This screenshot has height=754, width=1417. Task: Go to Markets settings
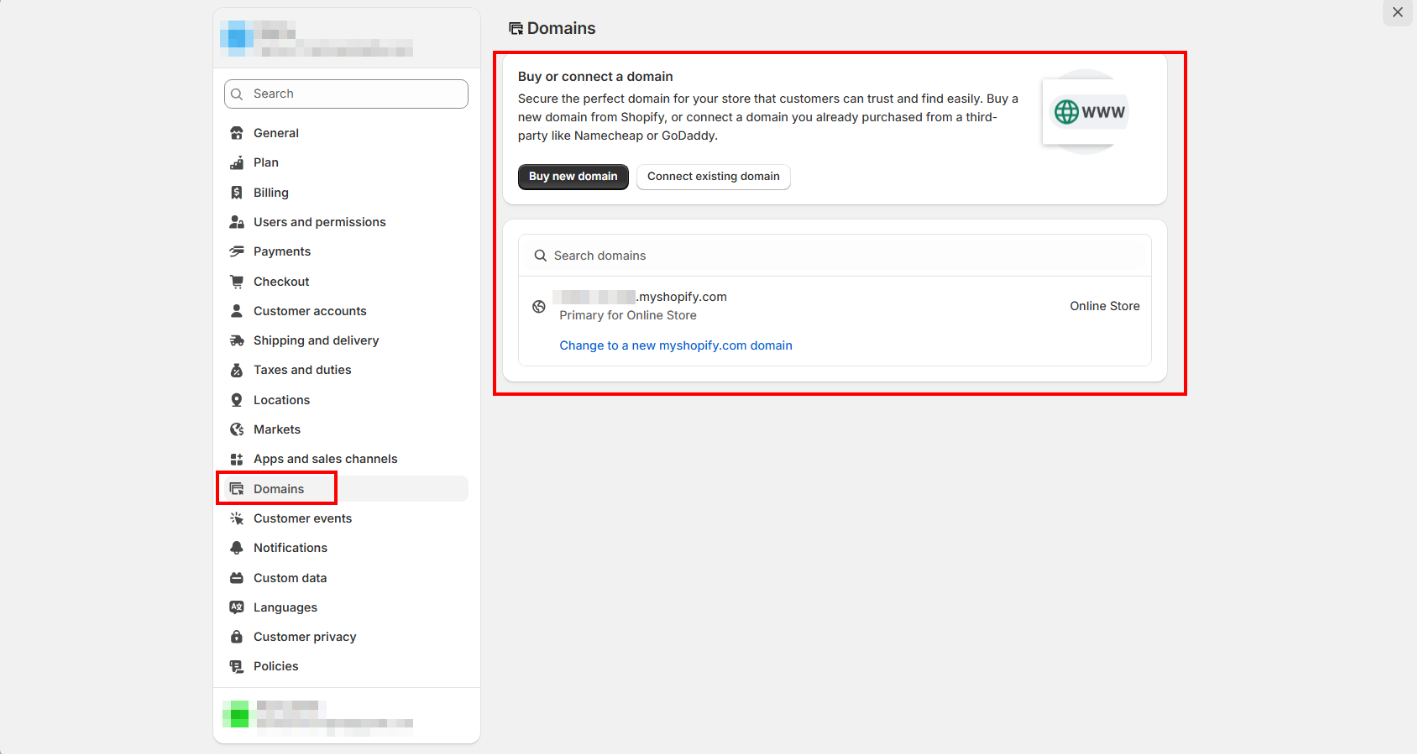[277, 429]
